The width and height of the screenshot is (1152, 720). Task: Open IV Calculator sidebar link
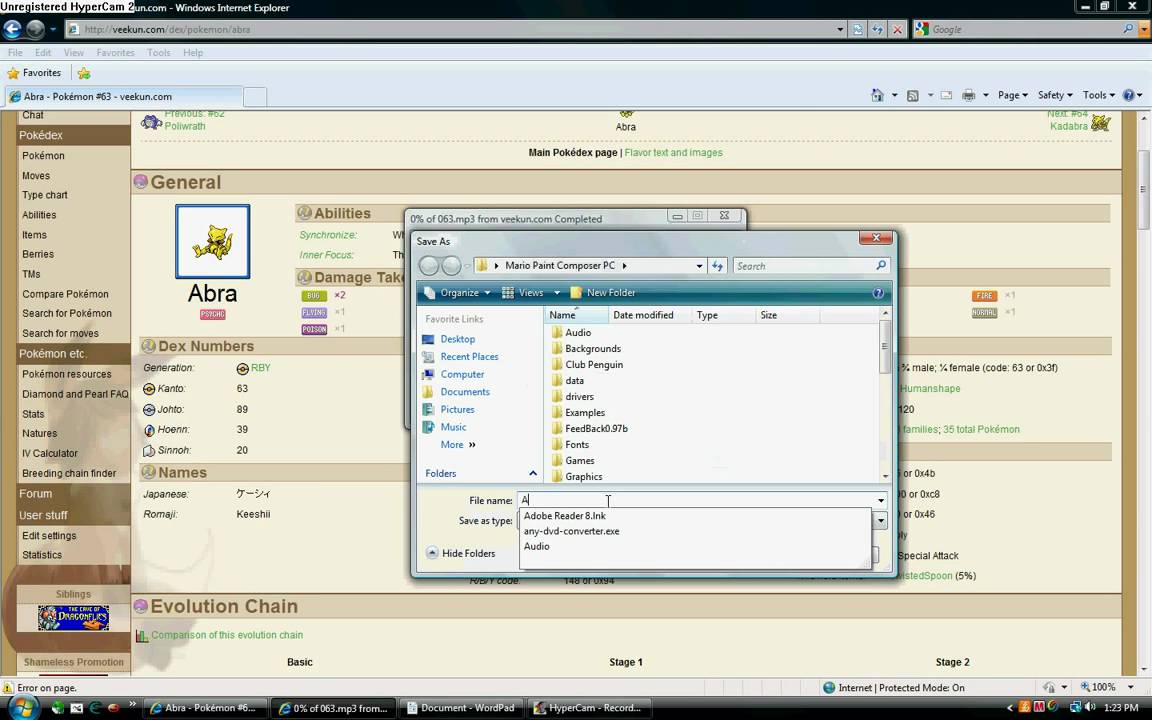point(50,454)
